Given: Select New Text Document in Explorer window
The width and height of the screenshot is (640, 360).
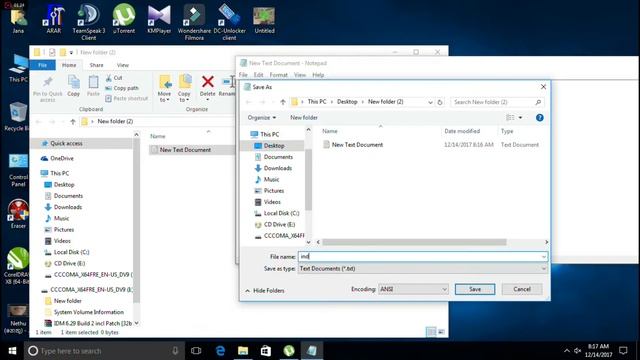Looking at the screenshot, I should tap(185, 150).
